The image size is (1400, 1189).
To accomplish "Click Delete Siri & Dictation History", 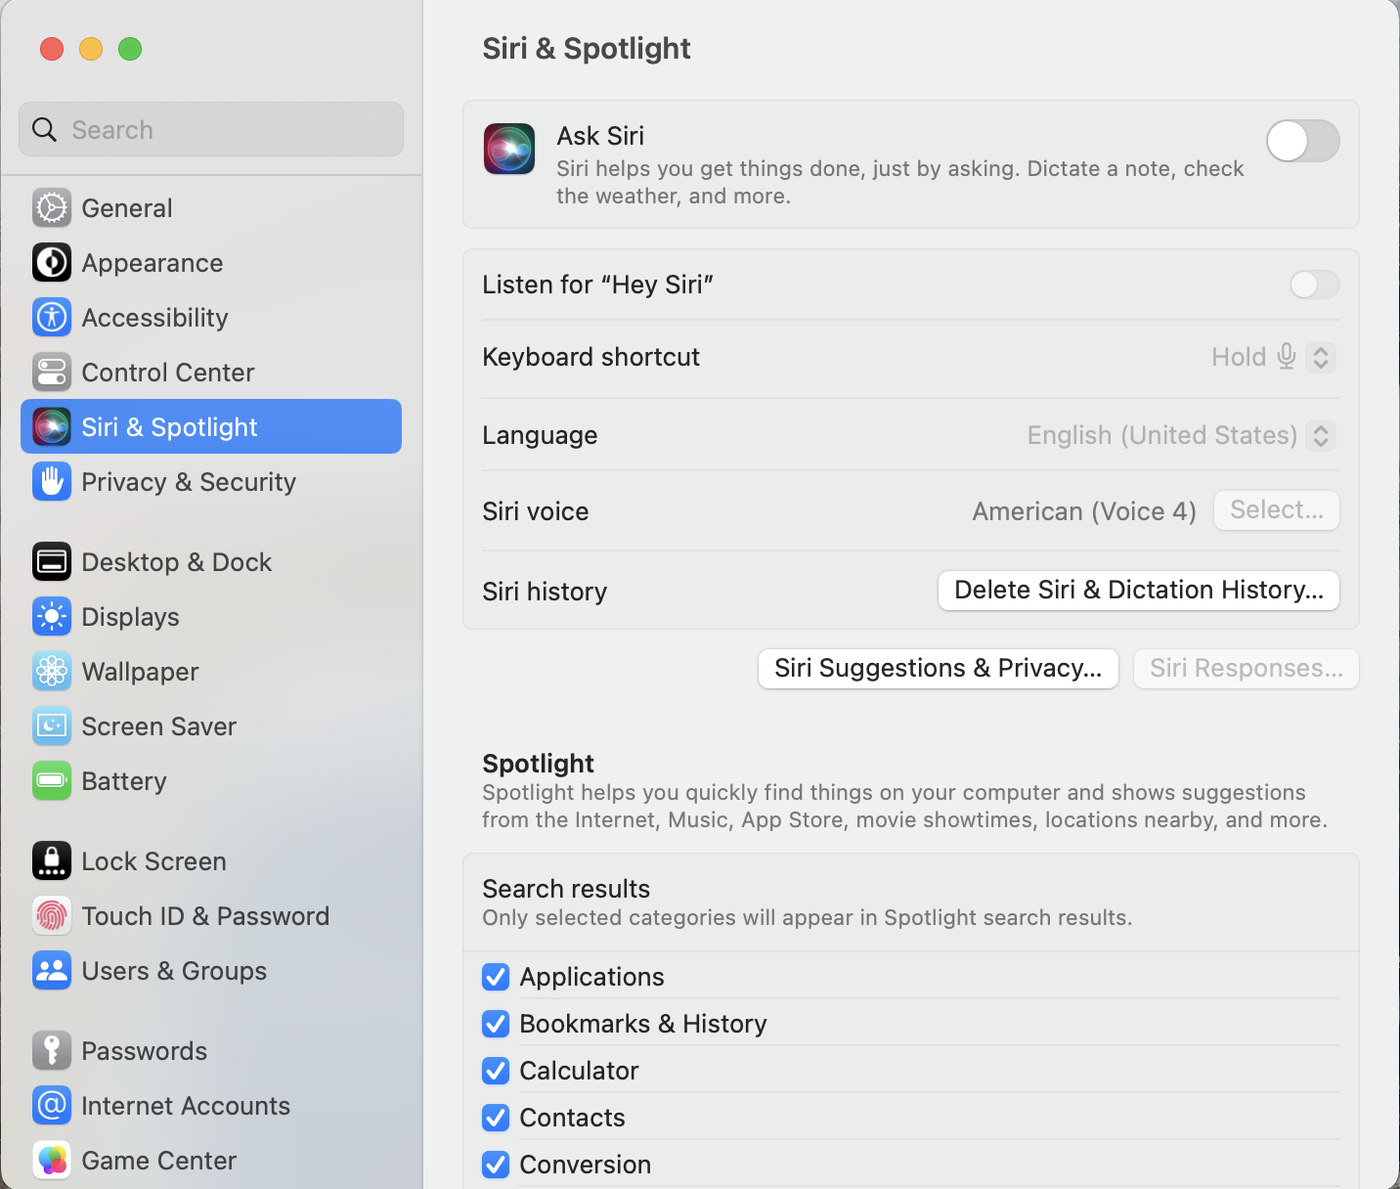I will [x=1138, y=590].
